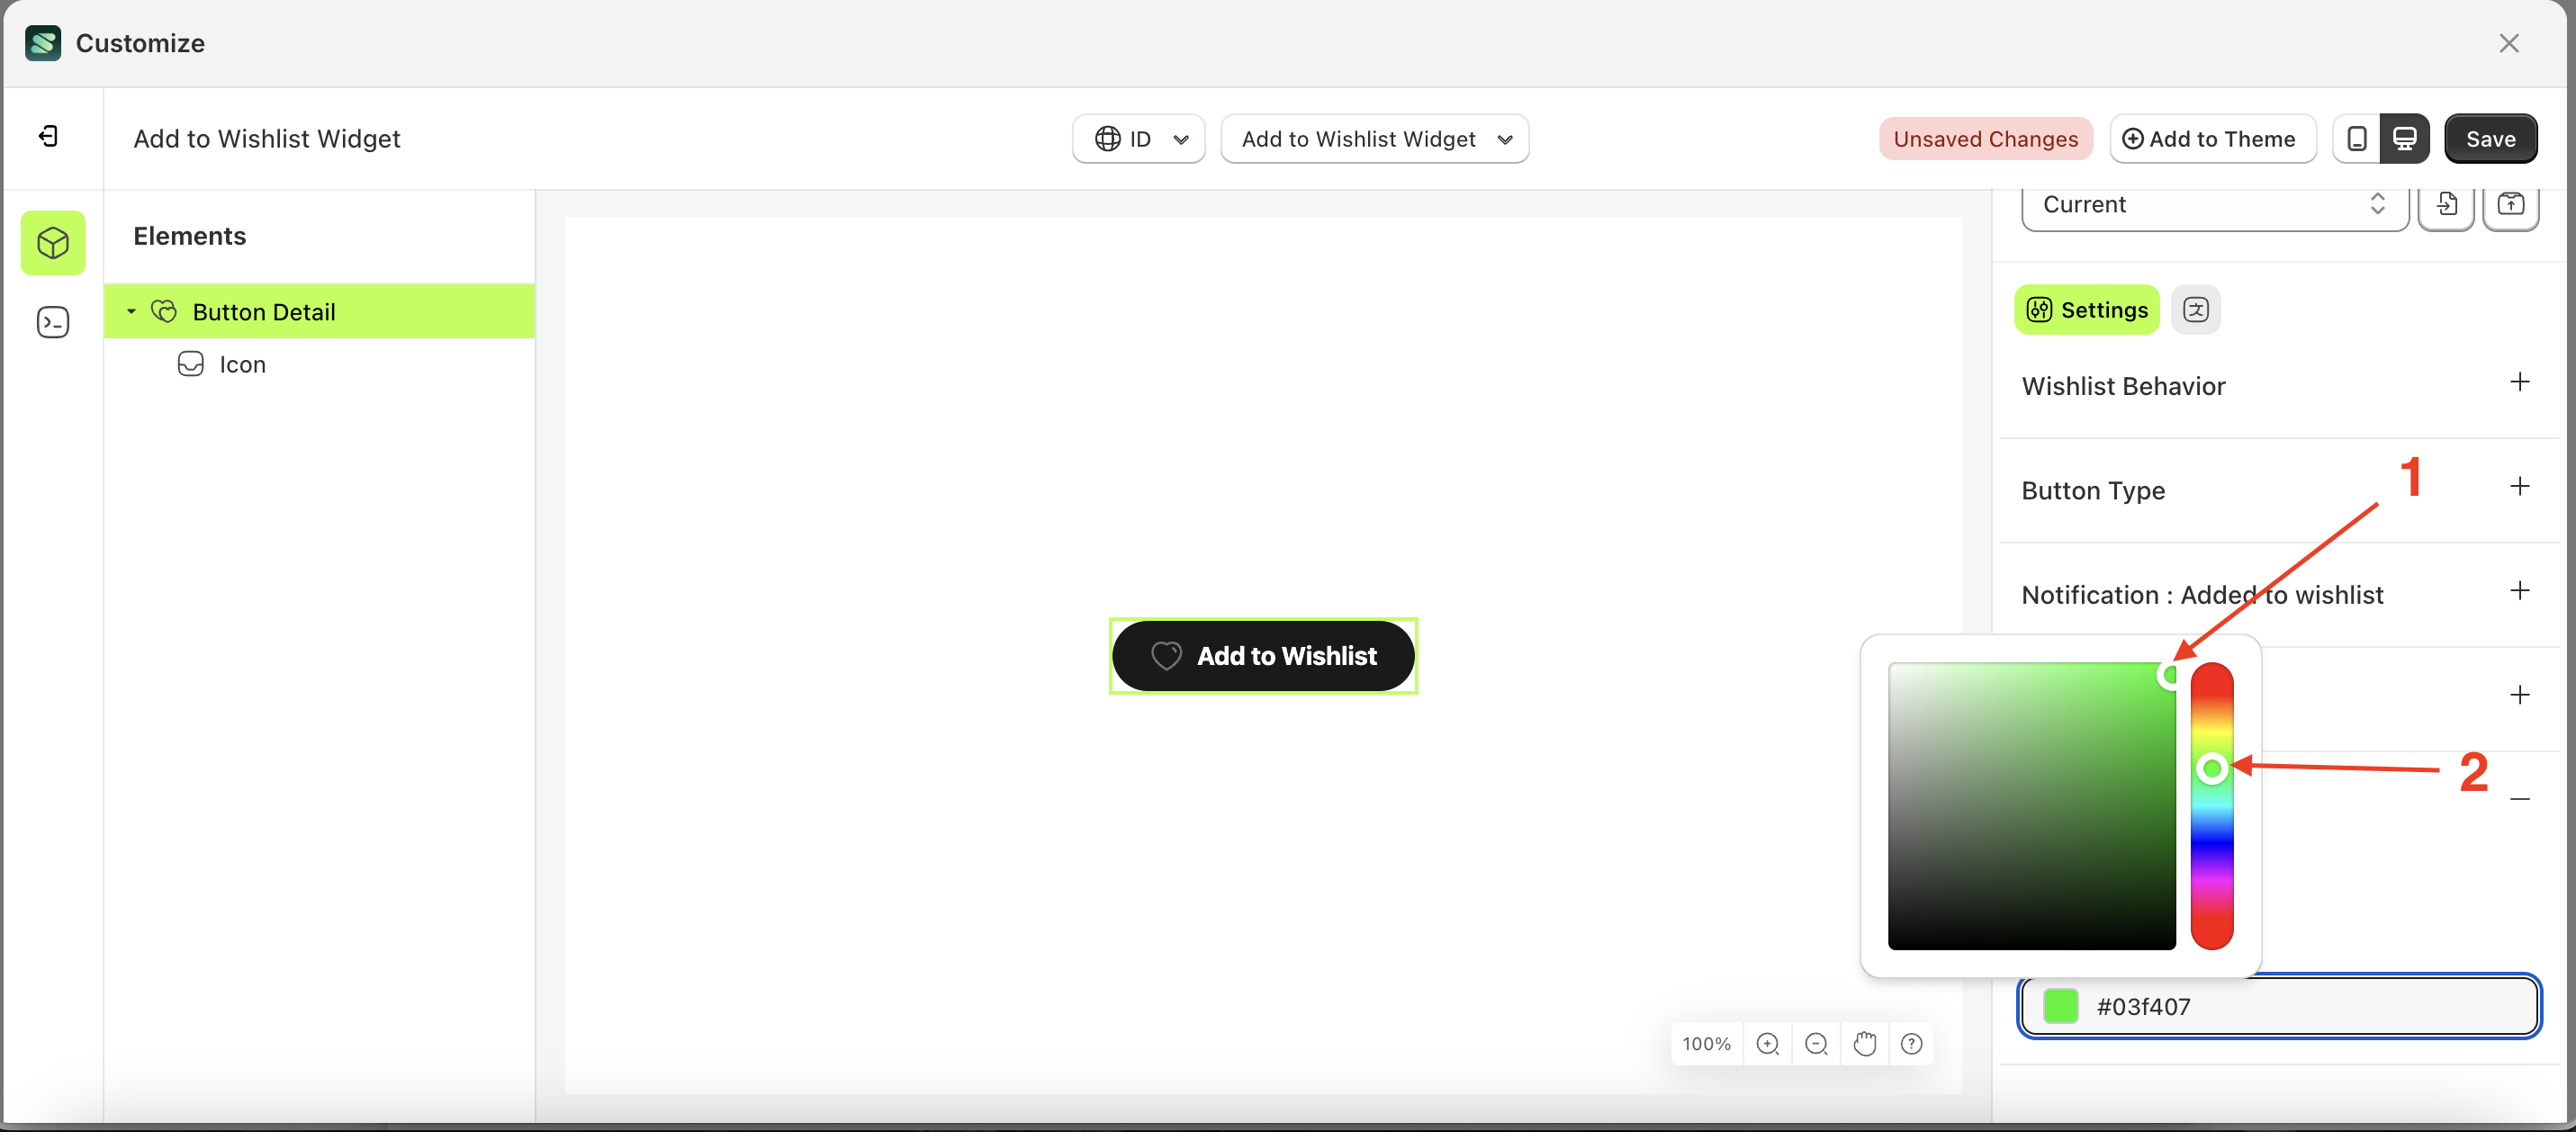The width and height of the screenshot is (2576, 1132).
Task: Click the Save button
Action: coord(2490,139)
